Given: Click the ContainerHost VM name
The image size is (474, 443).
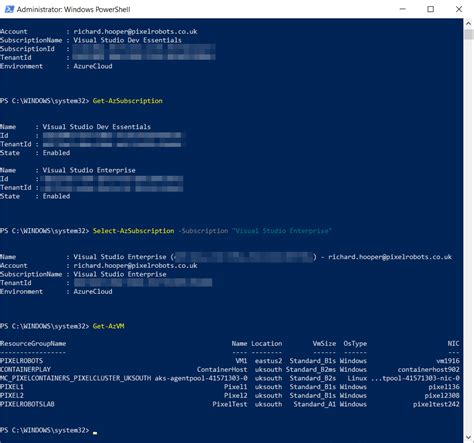Looking at the screenshot, I should click(222, 369).
